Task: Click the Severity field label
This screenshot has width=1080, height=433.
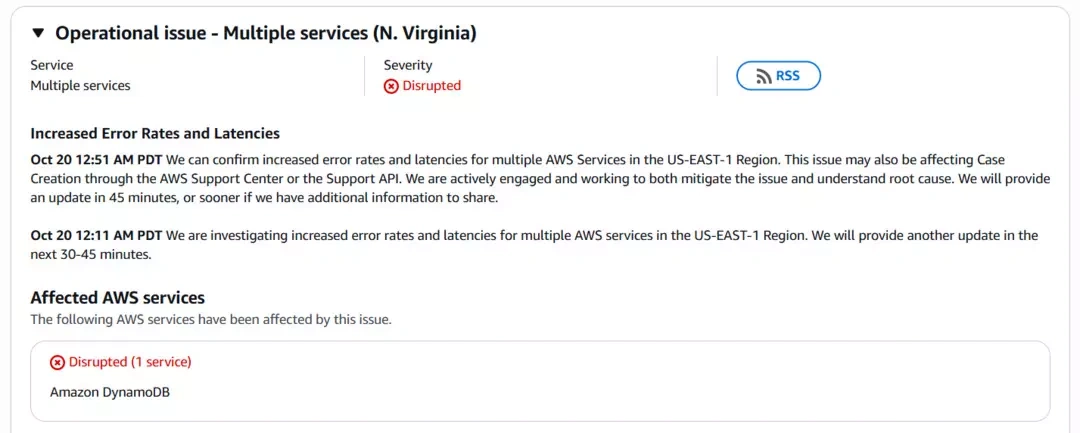Action: 408,65
